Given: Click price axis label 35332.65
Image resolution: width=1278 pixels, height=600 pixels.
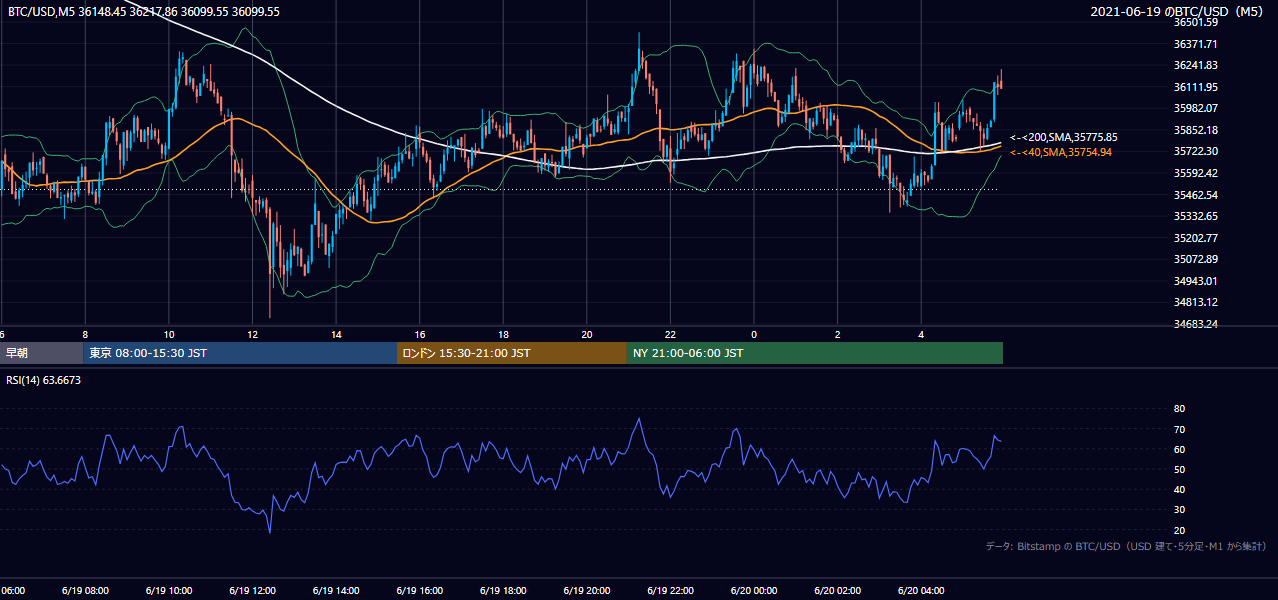Looking at the screenshot, I should 1195,216.
